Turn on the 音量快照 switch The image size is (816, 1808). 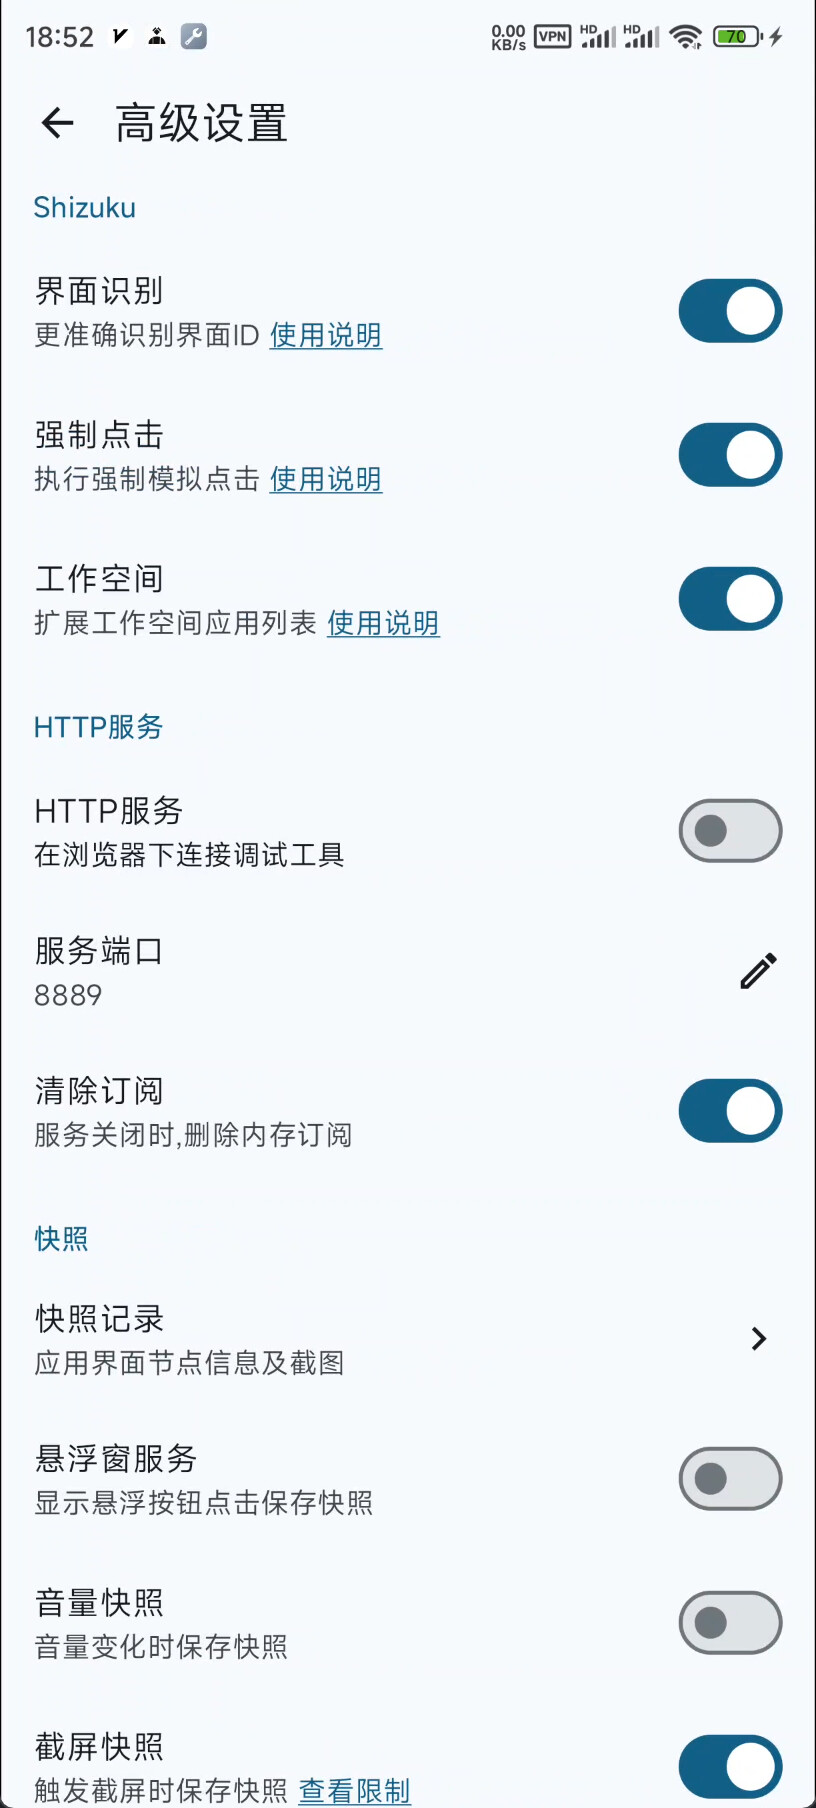pos(730,1623)
